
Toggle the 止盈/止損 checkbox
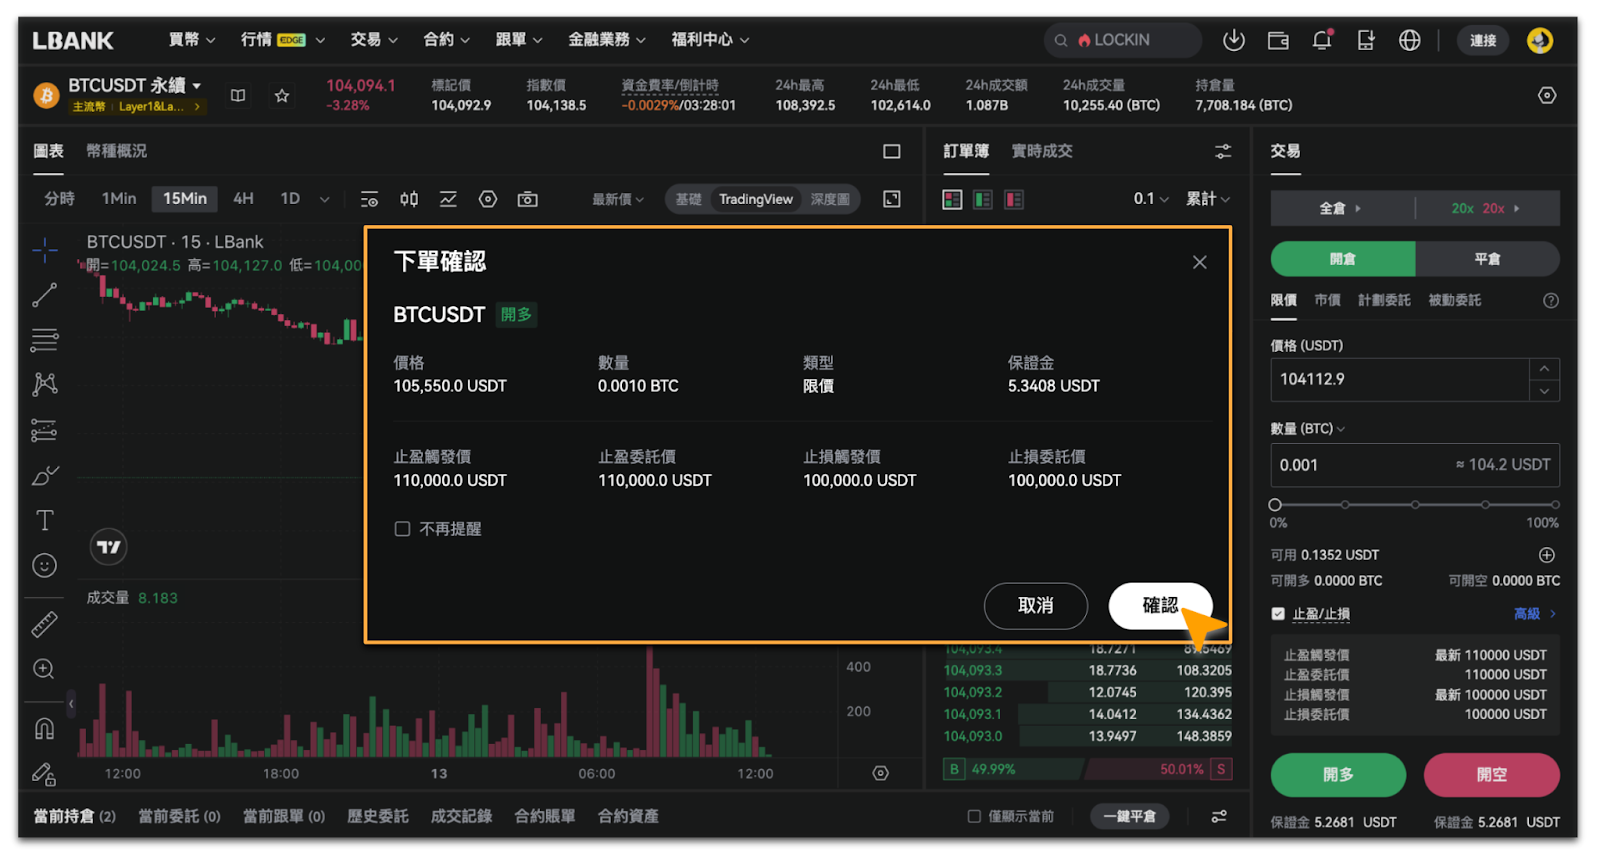click(x=1278, y=614)
